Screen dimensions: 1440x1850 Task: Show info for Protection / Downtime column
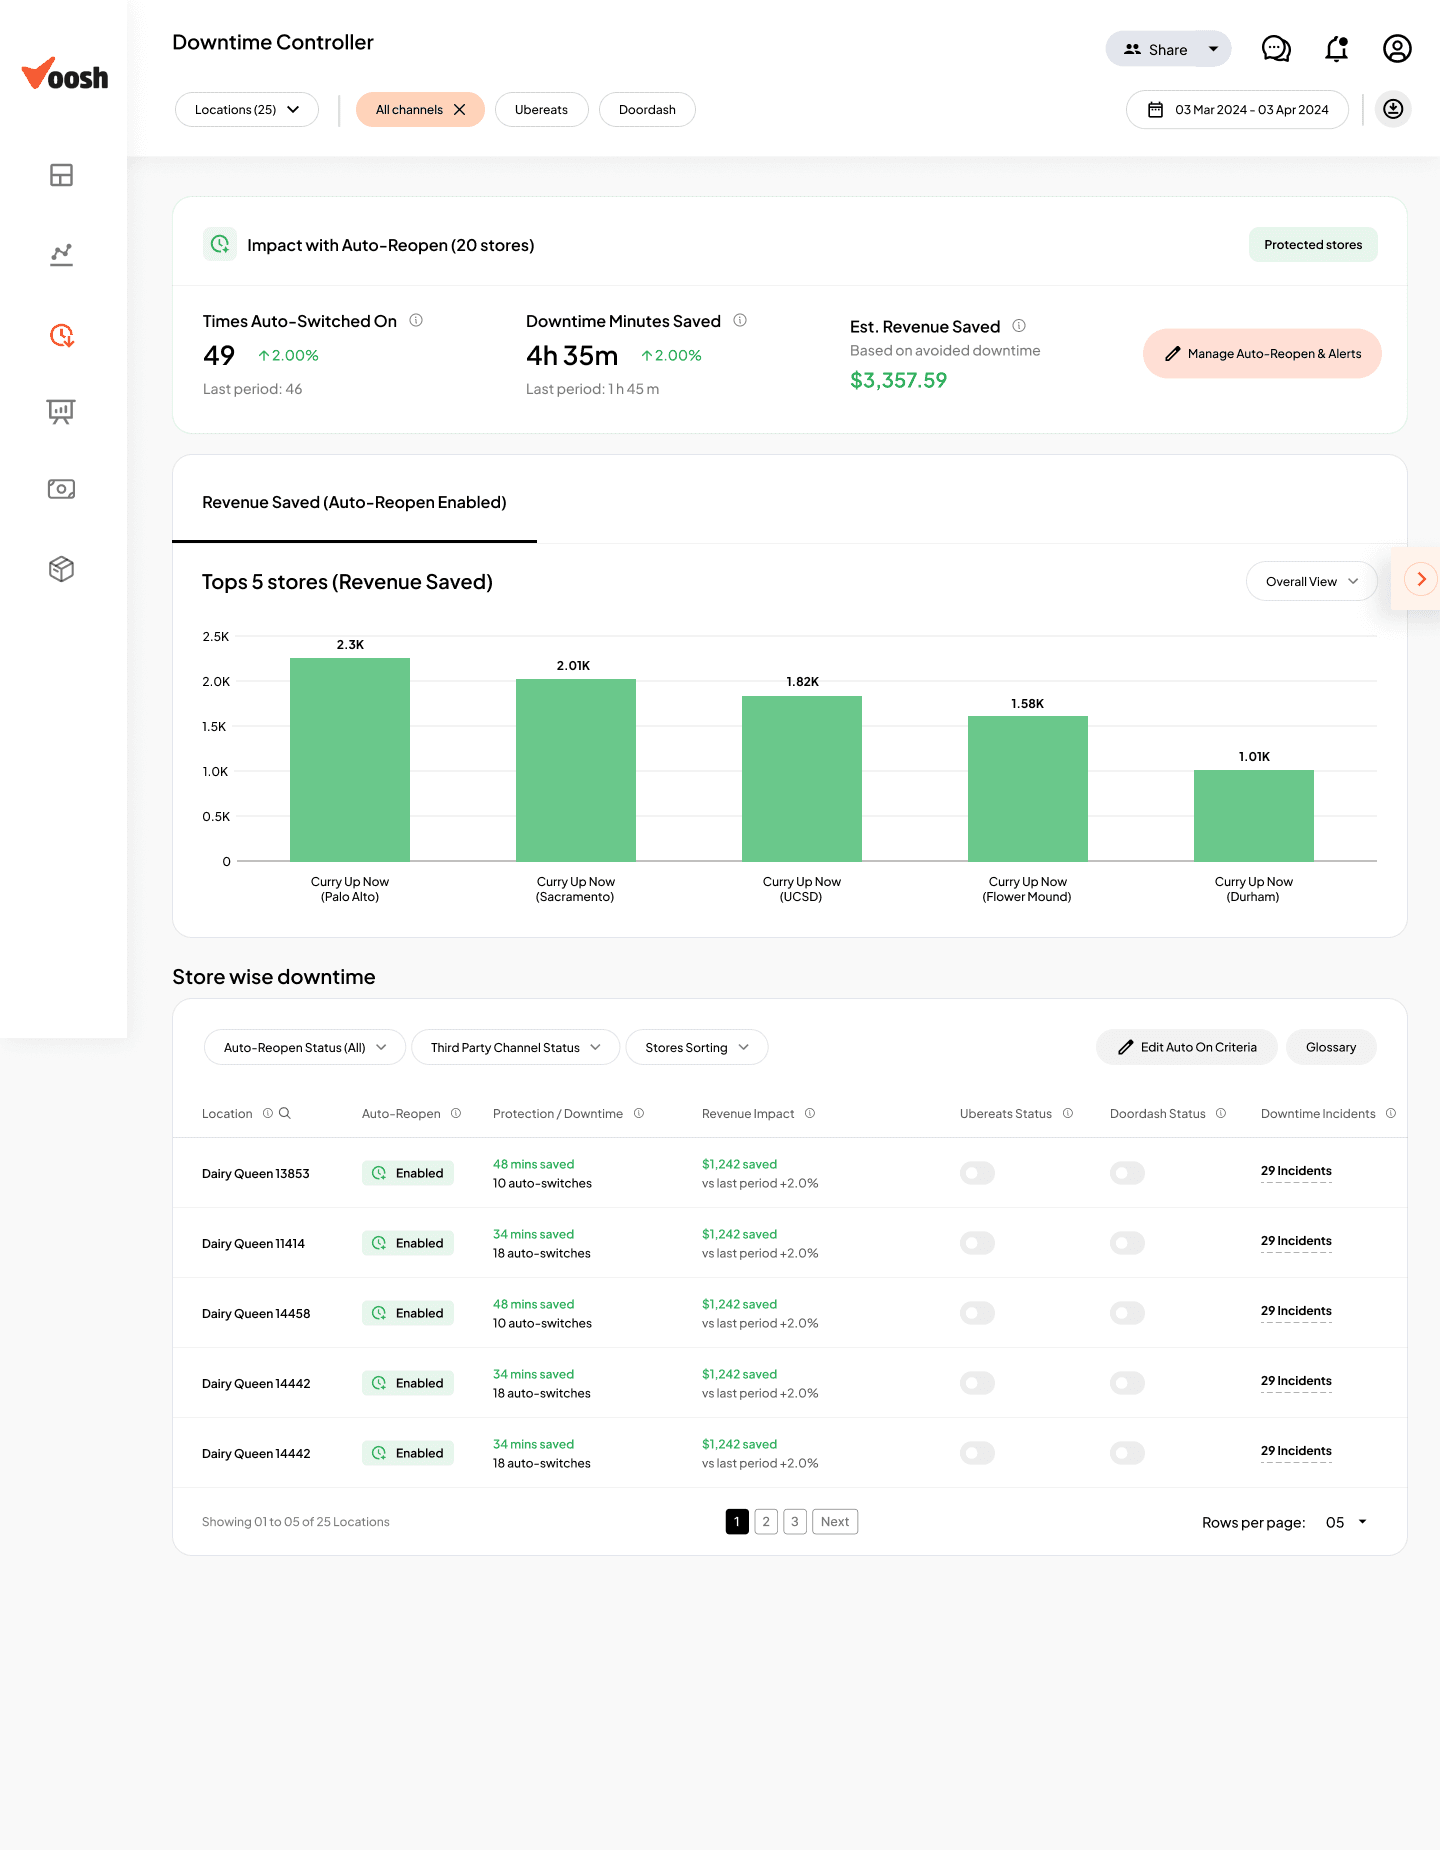(639, 1113)
